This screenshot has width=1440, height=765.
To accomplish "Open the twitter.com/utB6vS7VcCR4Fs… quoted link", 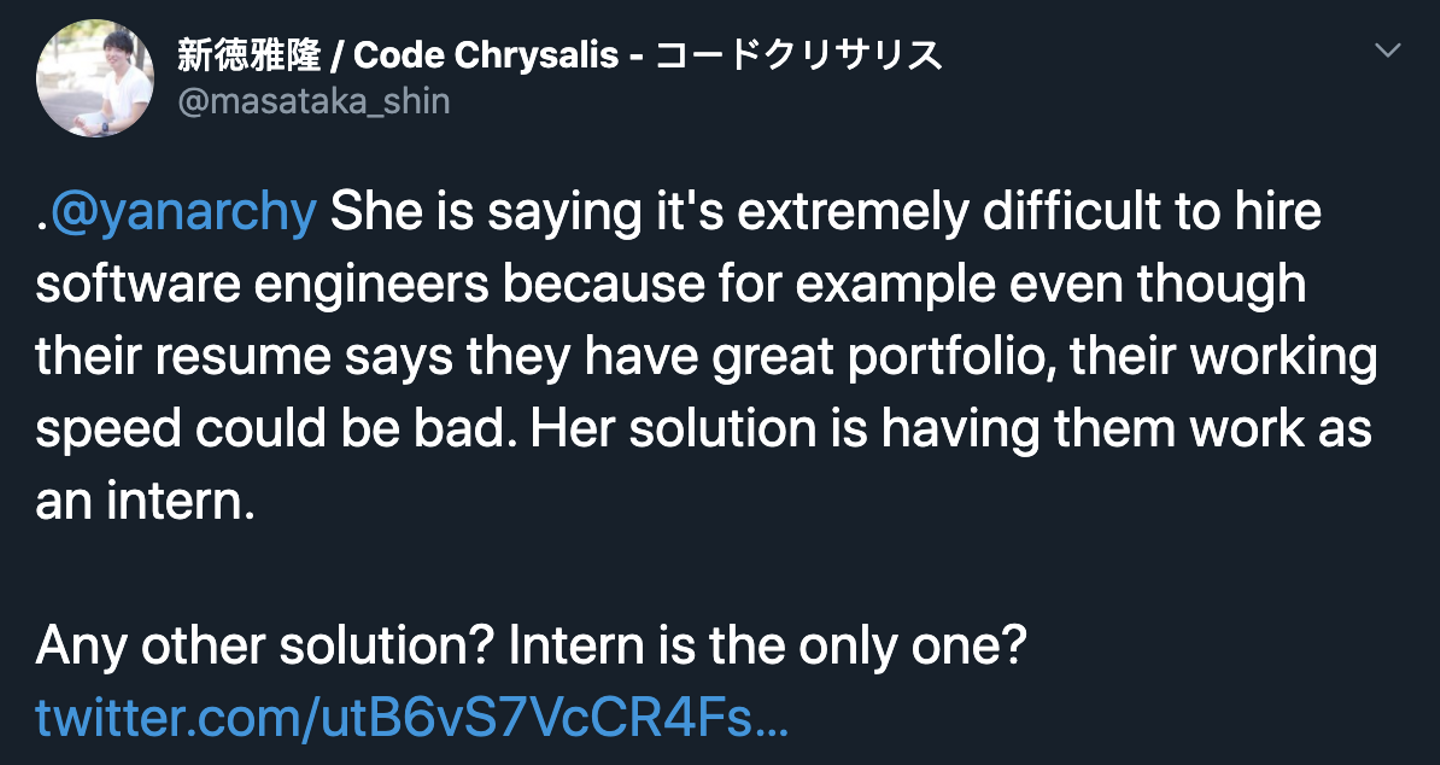I will pyautogui.click(x=412, y=718).
